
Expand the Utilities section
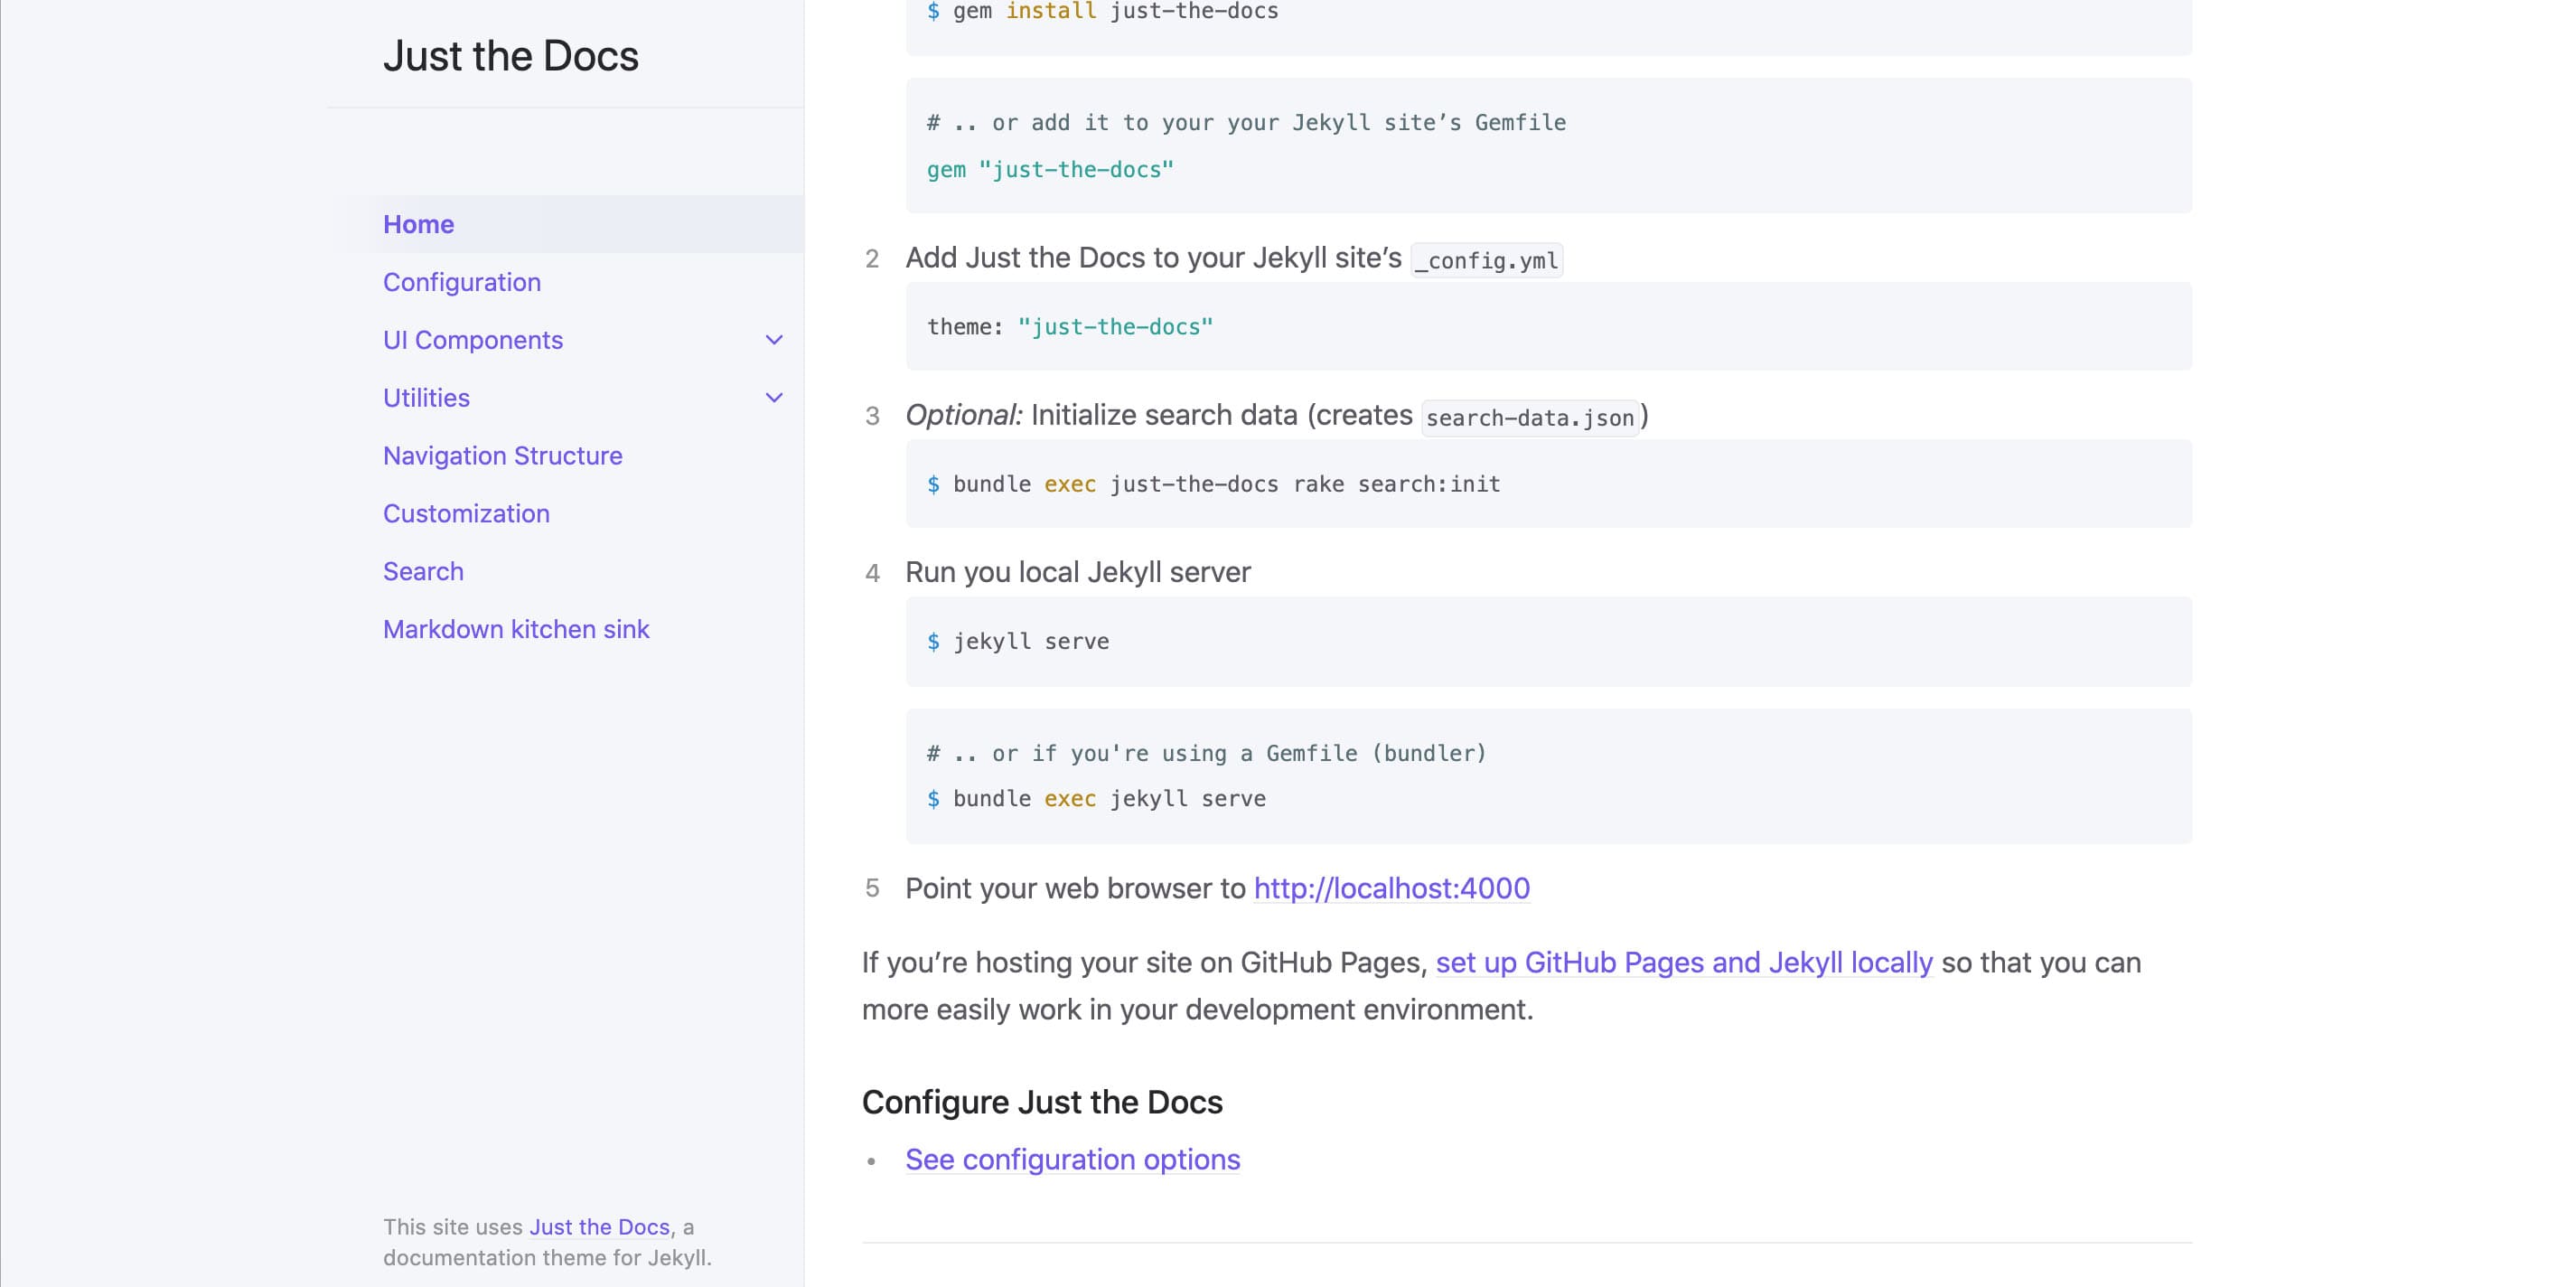(x=425, y=397)
